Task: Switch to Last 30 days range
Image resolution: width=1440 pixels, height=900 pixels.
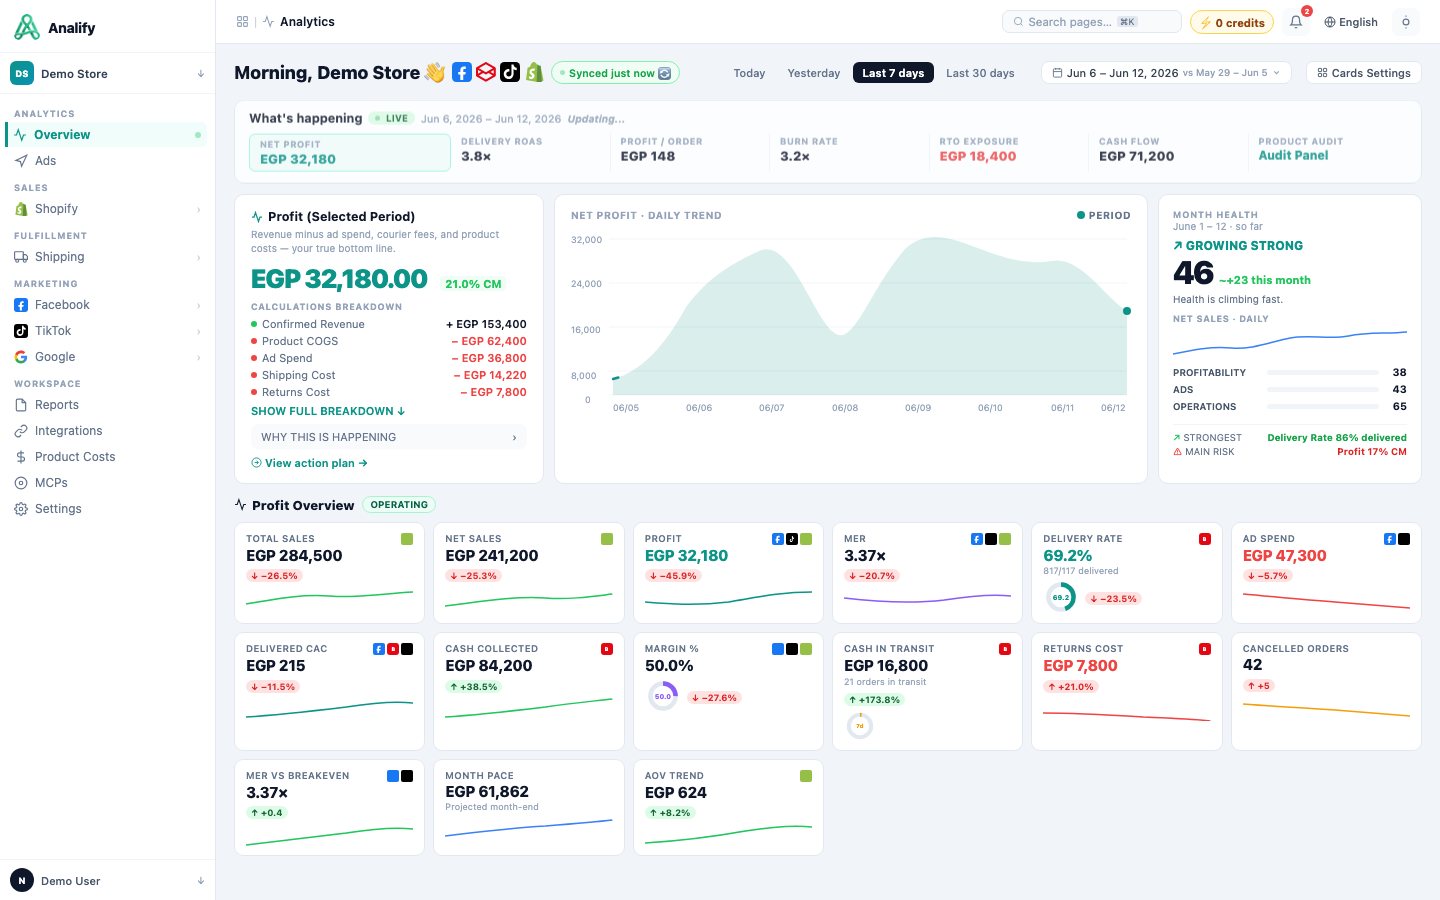Action: point(980,73)
